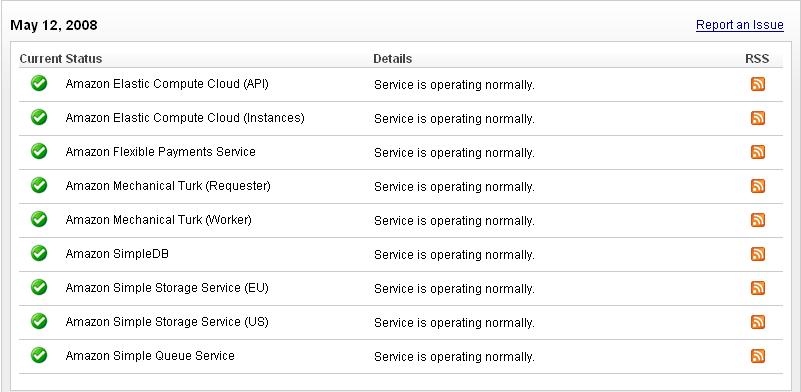Click the Current Status column header
The height and width of the screenshot is (392, 801).
pos(61,59)
